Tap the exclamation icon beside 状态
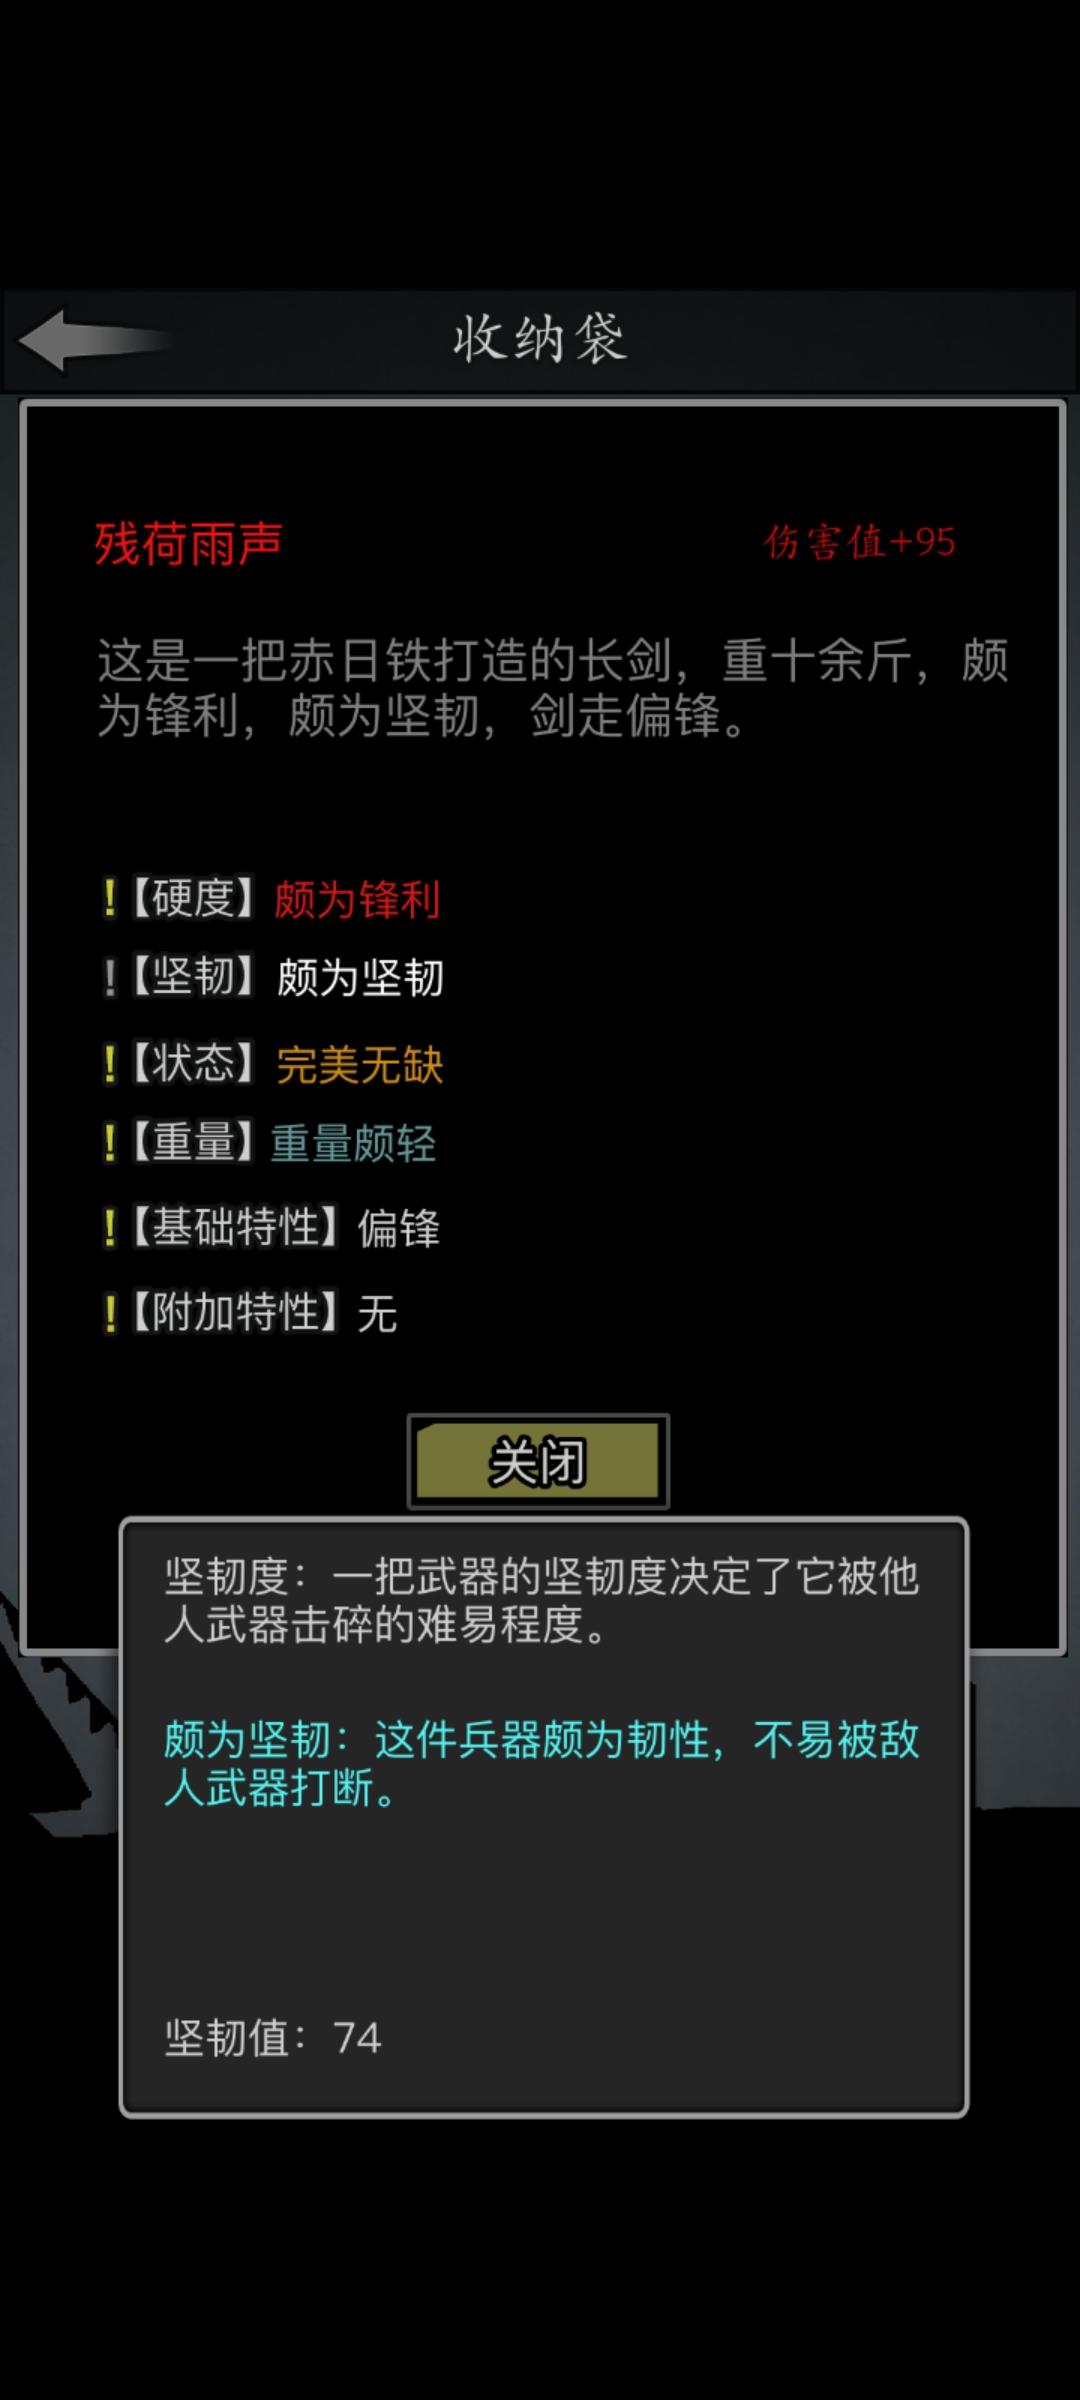The width and height of the screenshot is (1080, 2400). [110, 1063]
